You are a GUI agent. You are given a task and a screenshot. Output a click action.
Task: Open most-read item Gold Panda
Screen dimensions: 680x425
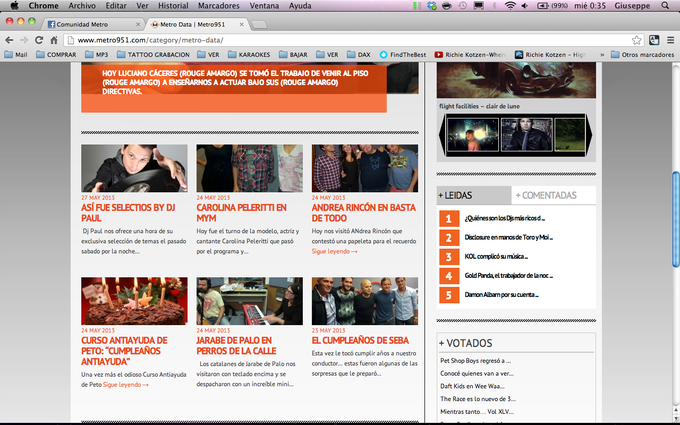509,275
